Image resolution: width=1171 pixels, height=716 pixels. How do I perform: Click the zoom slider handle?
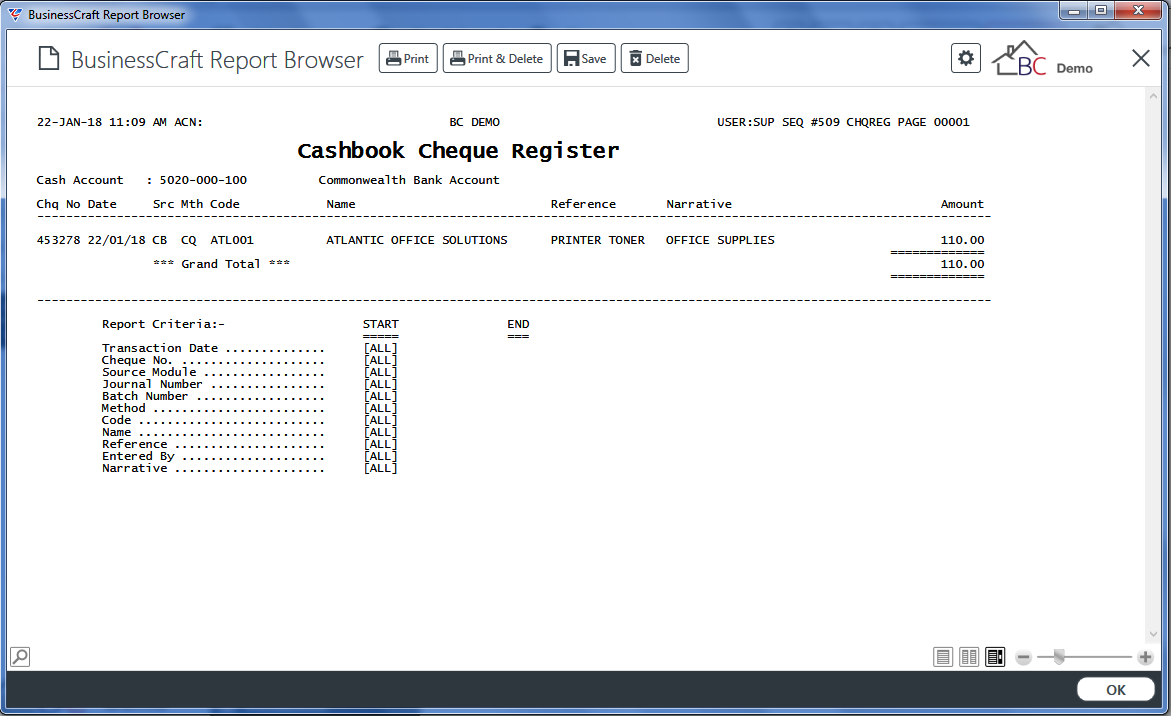point(1059,657)
